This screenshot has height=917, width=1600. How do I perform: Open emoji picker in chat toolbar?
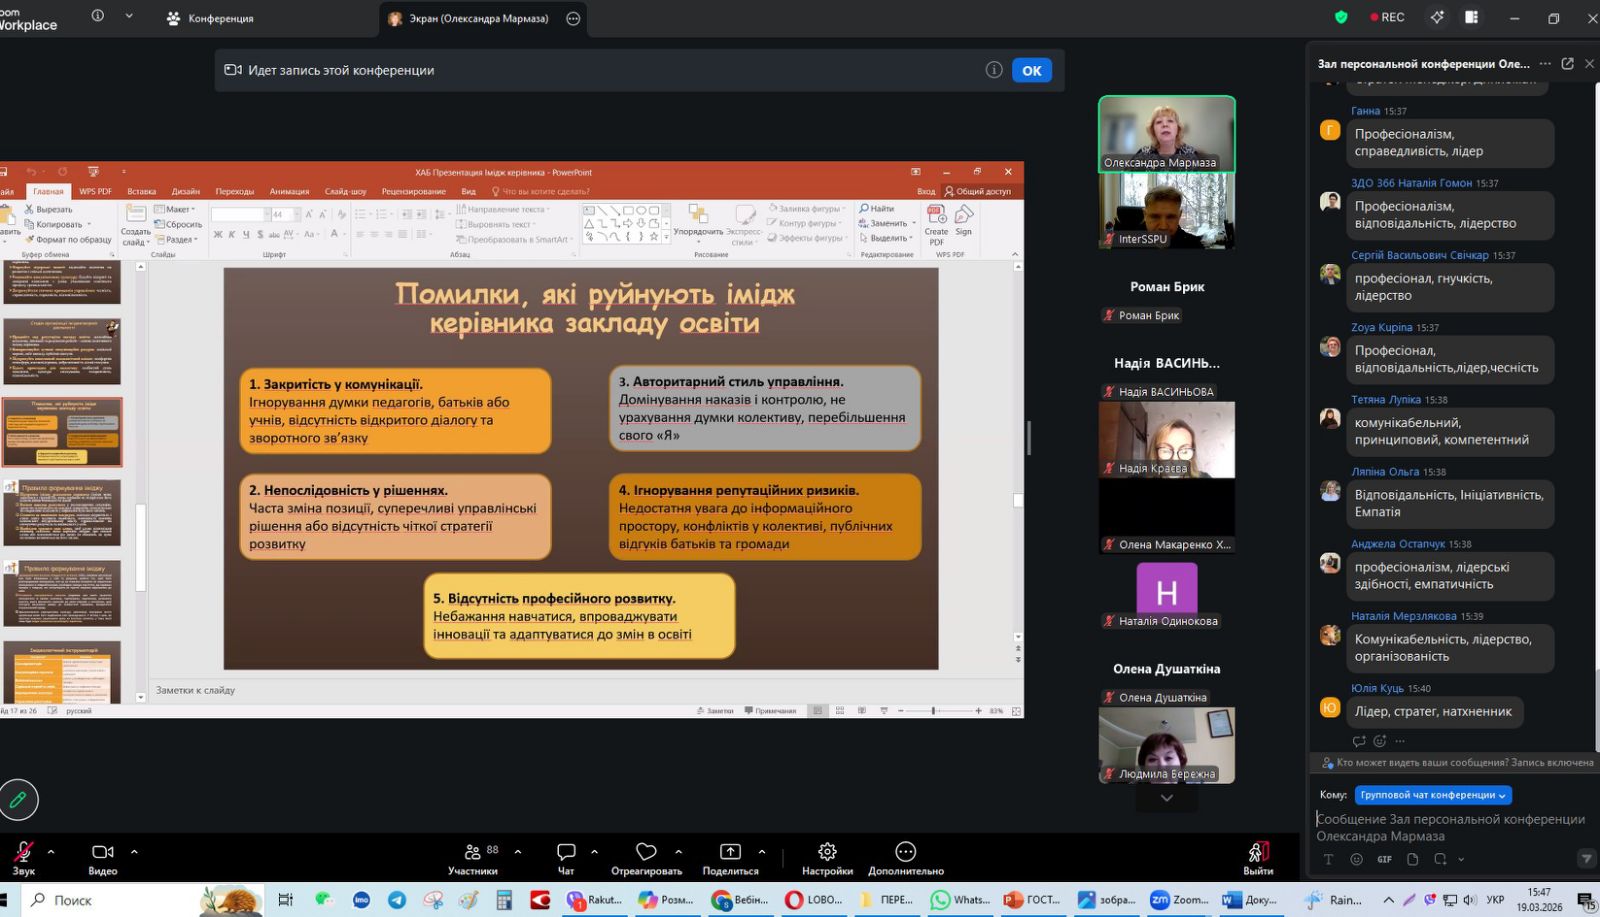click(1356, 859)
